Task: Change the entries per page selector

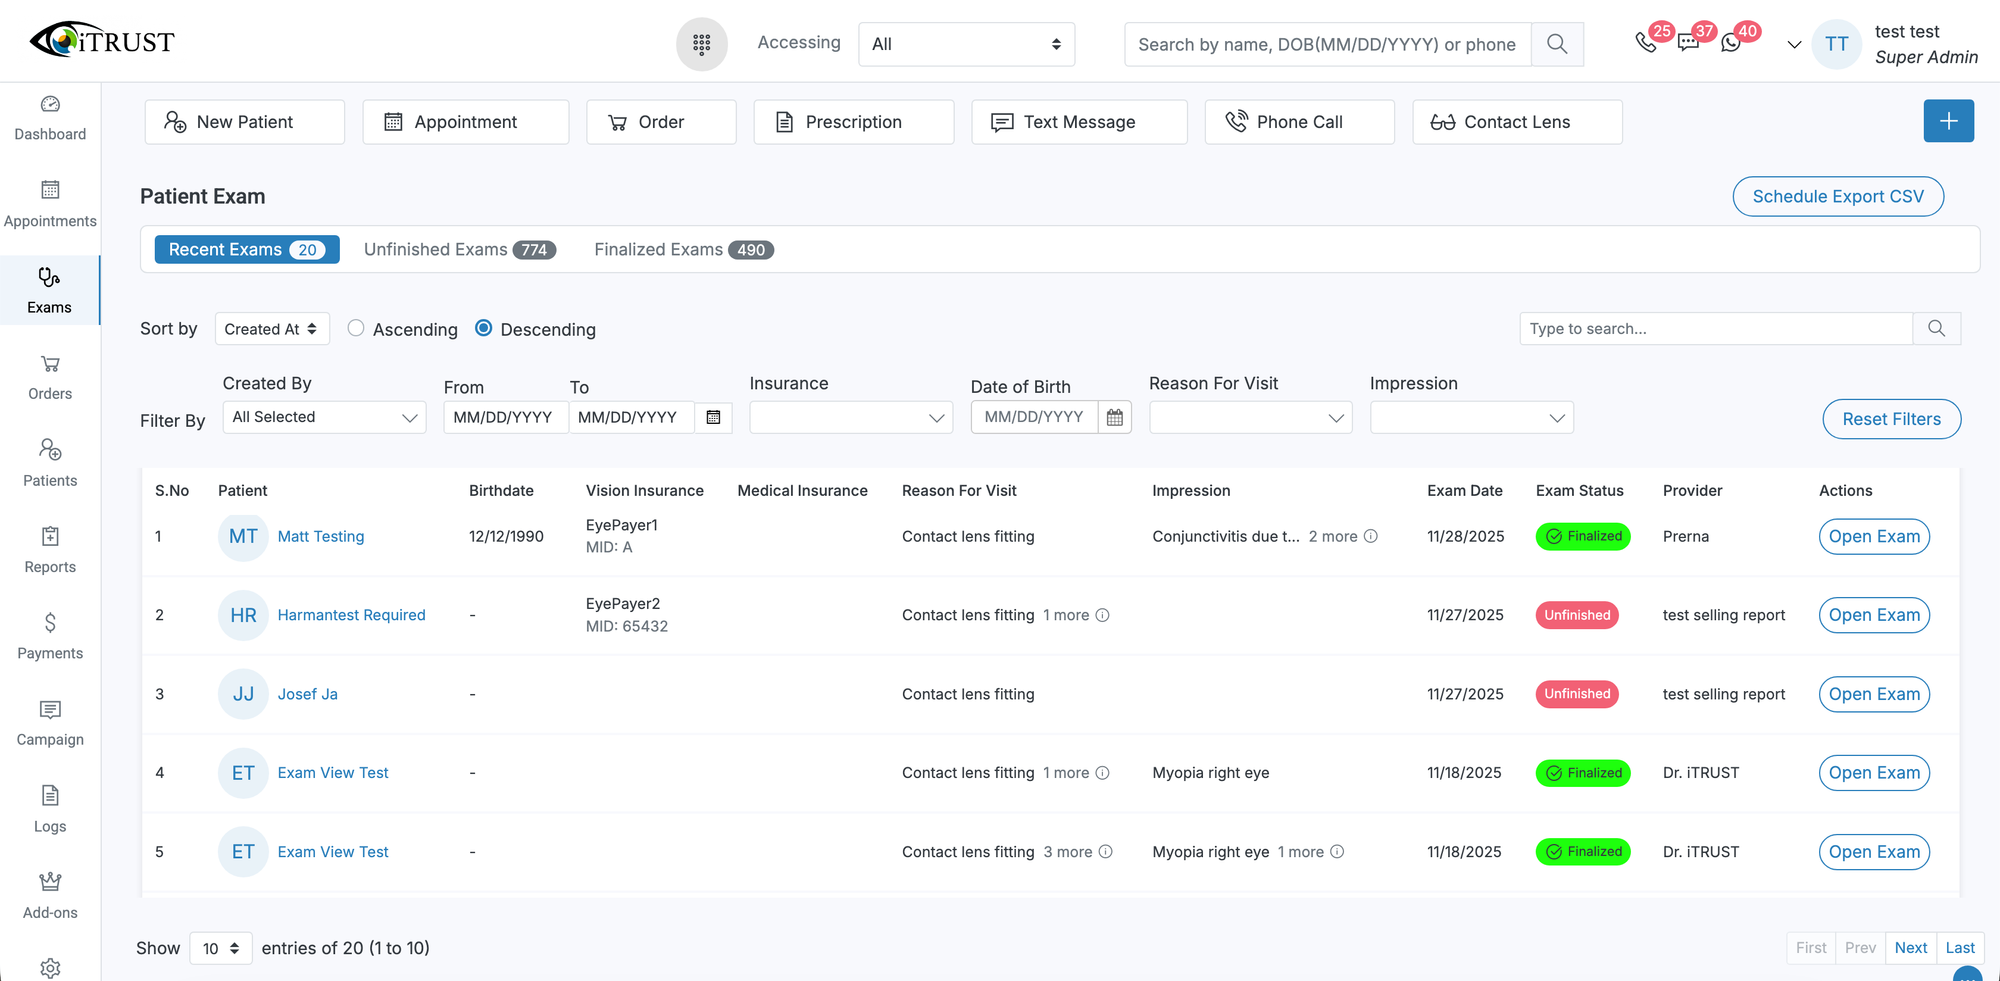Action: [x=221, y=948]
